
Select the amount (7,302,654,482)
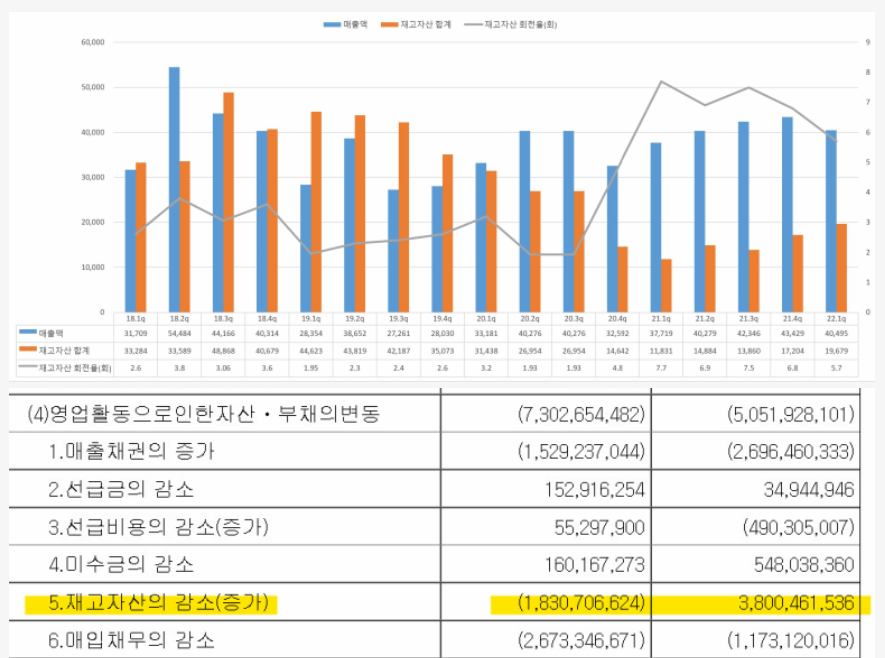pos(581,415)
